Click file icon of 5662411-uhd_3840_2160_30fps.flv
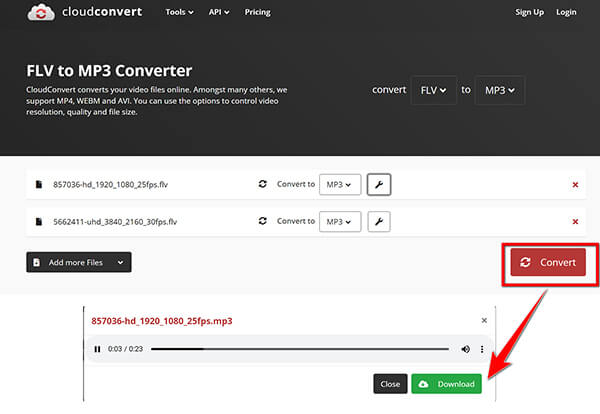This screenshot has width=600, height=414. (x=39, y=222)
